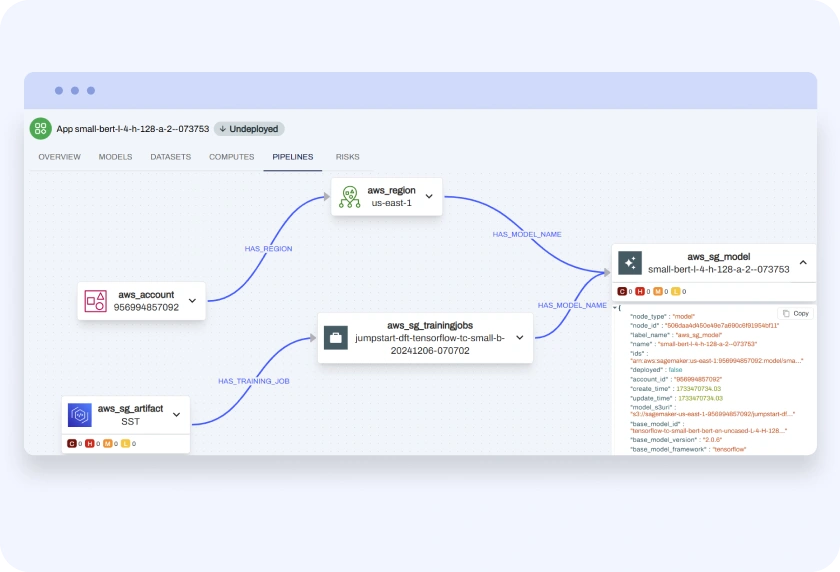Image resolution: width=840 pixels, height=572 pixels.
Task: Click the "base_model_framework" JSON line
Action: [x=688, y=449]
